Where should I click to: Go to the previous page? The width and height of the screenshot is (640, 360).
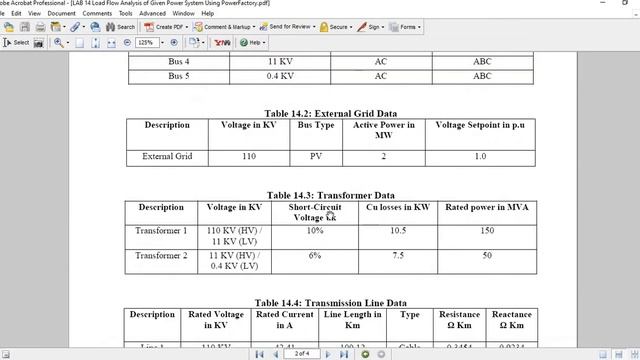tap(276, 354)
